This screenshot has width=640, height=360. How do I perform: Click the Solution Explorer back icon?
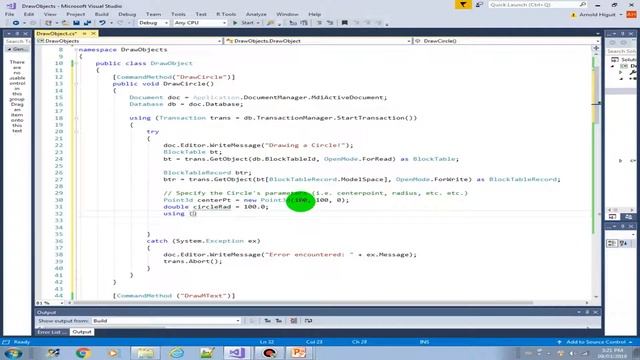pyautogui.click(x=612, y=42)
